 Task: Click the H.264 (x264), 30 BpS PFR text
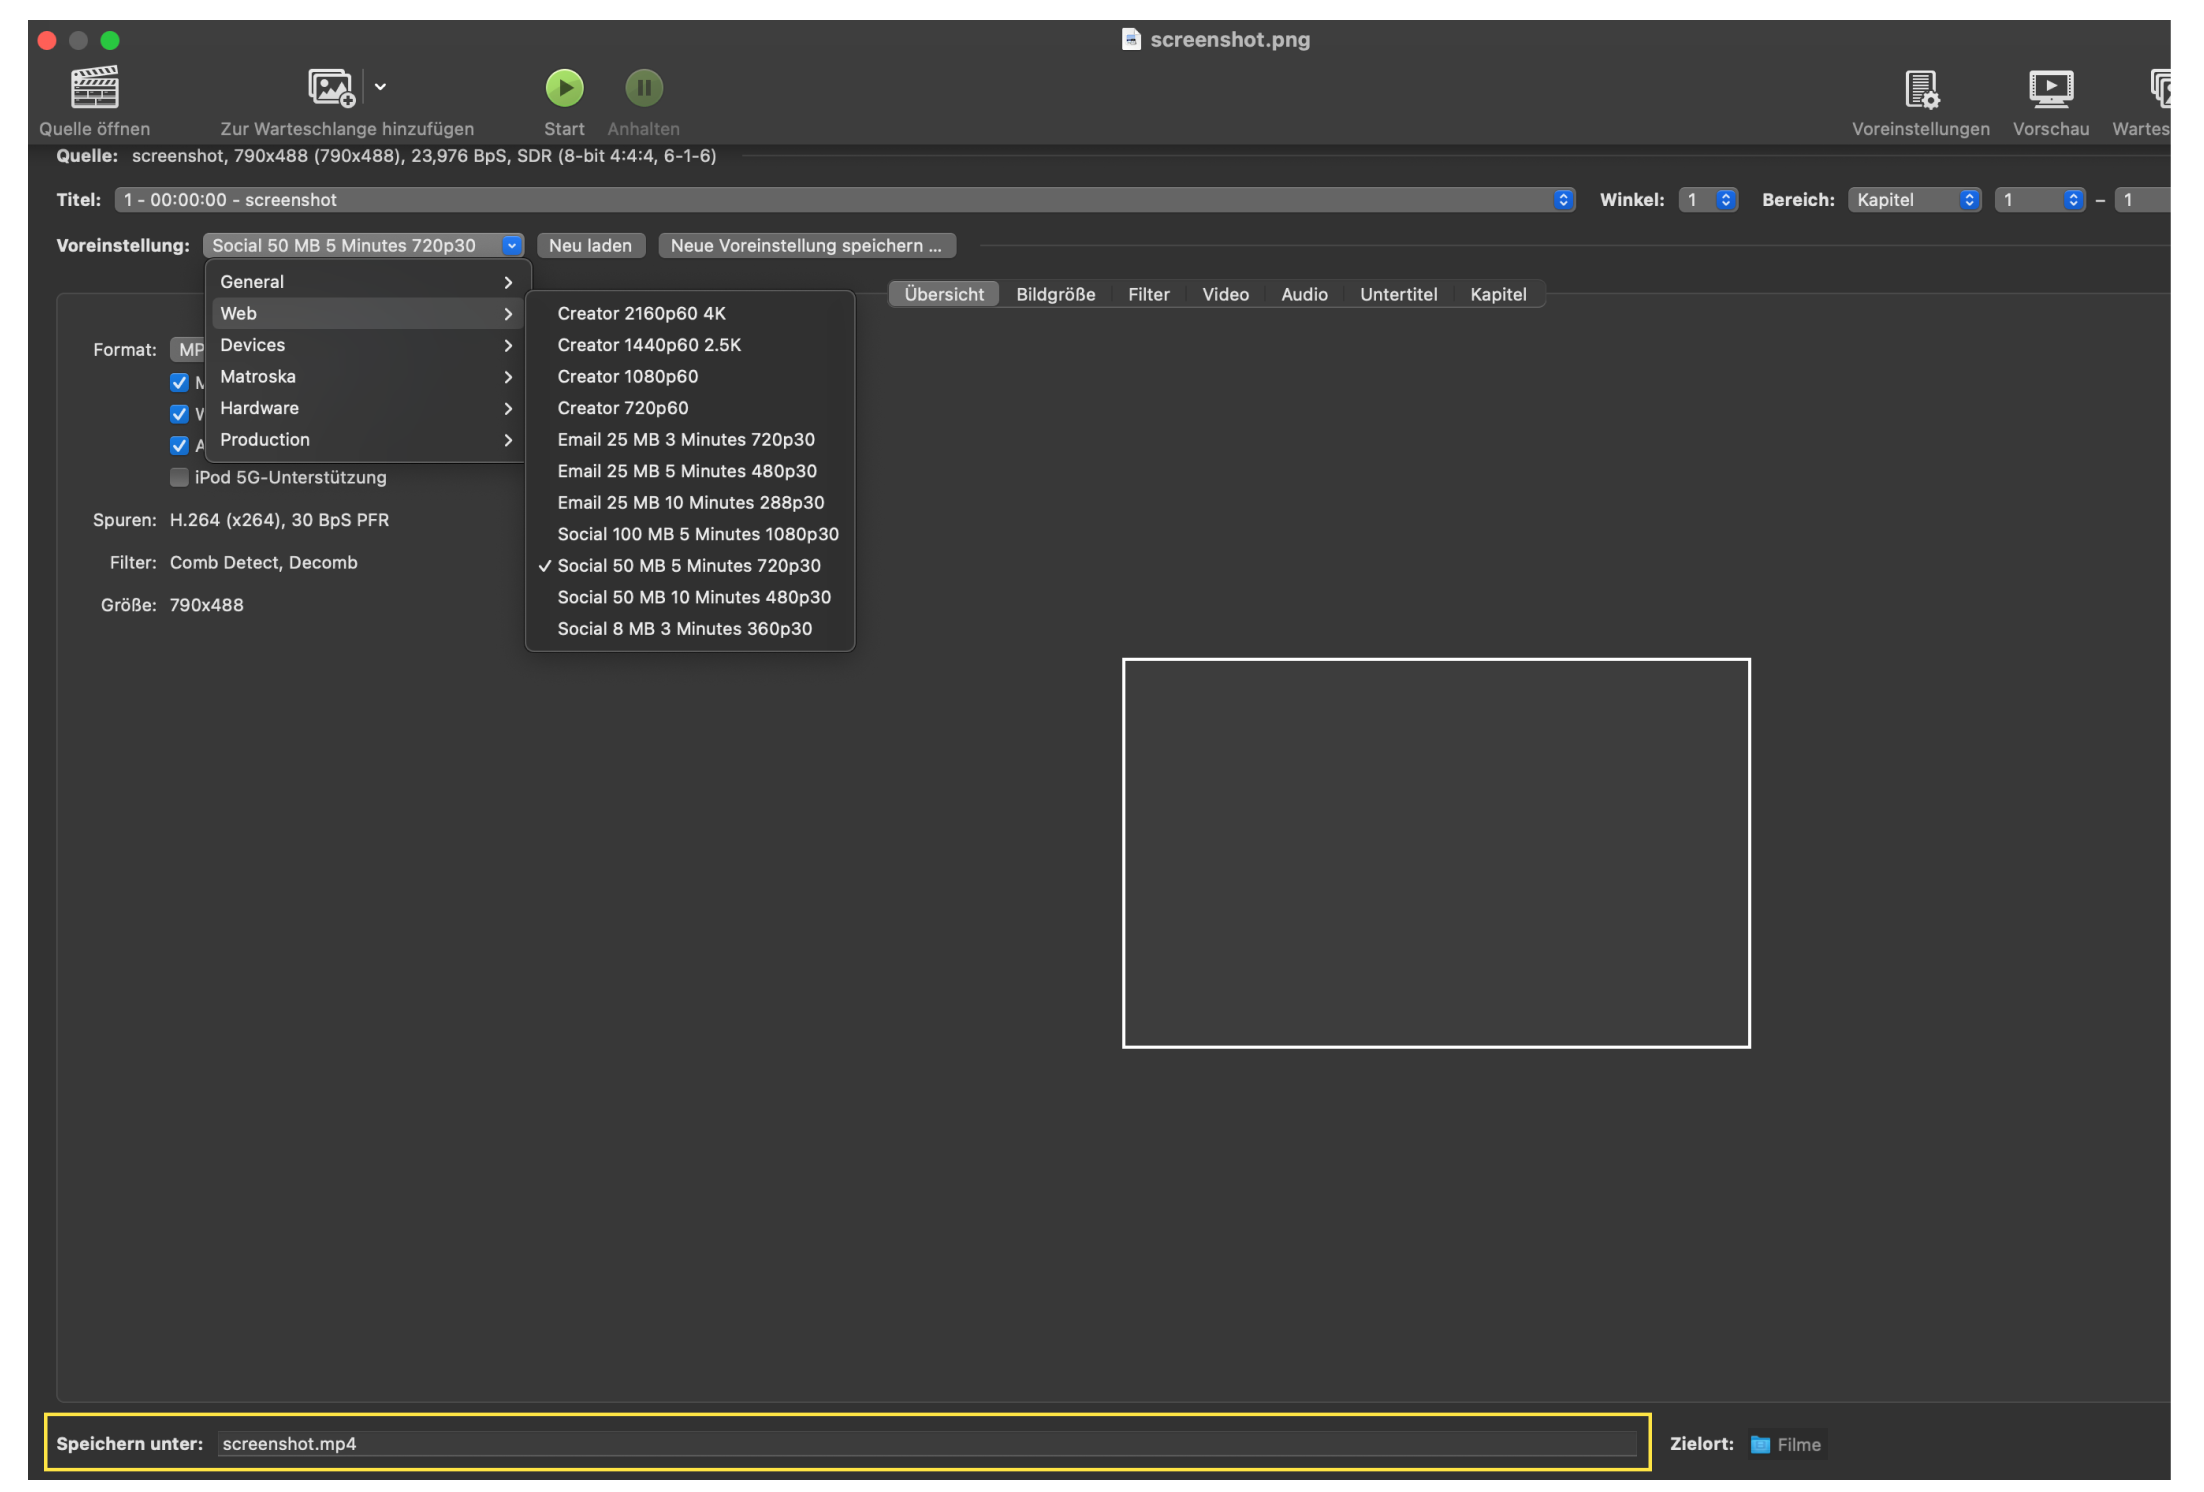tap(279, 520)
